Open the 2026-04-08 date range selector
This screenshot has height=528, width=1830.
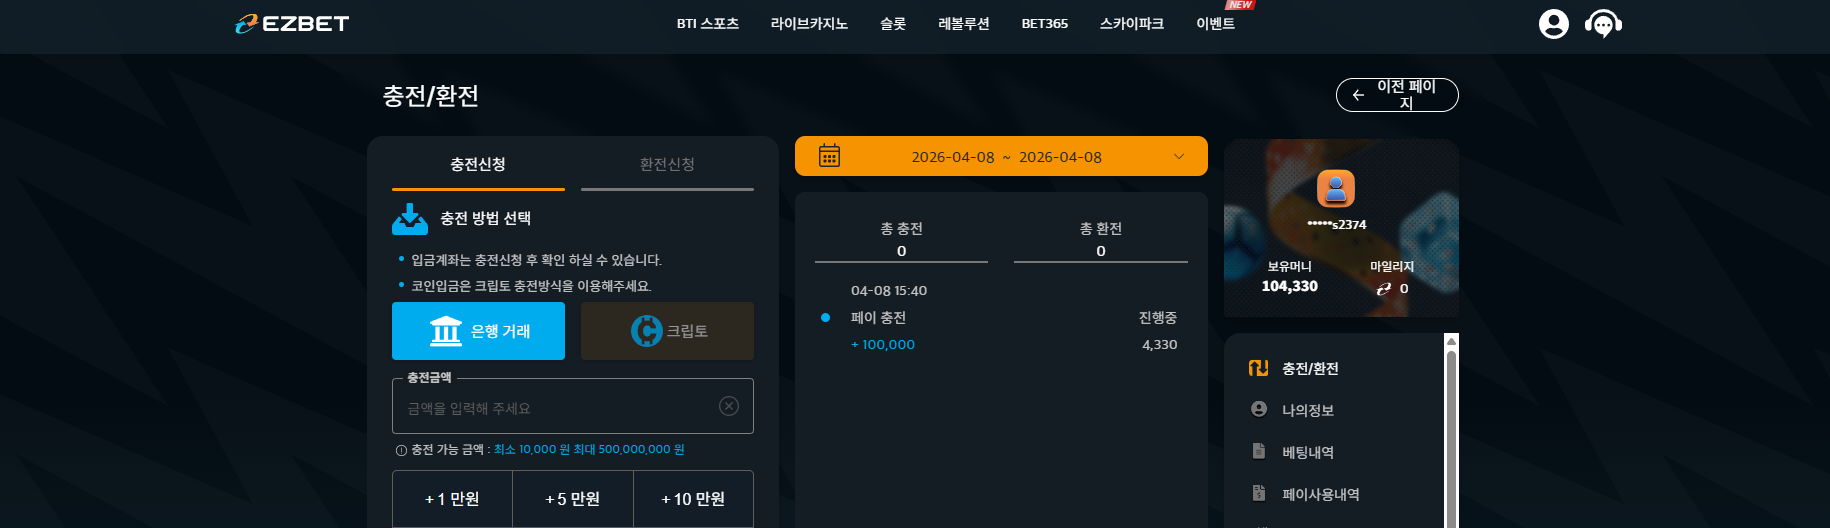coord(1001,156)
